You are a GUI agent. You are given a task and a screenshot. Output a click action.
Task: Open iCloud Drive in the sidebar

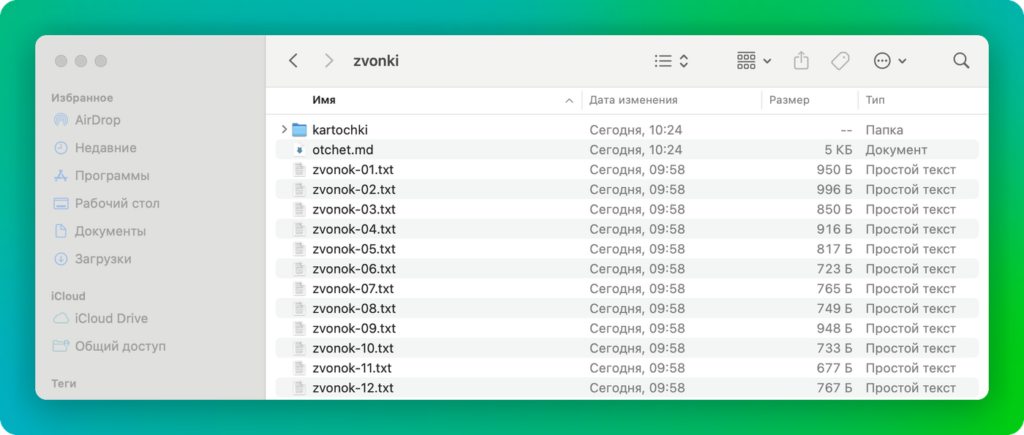[x=100, y=318]
